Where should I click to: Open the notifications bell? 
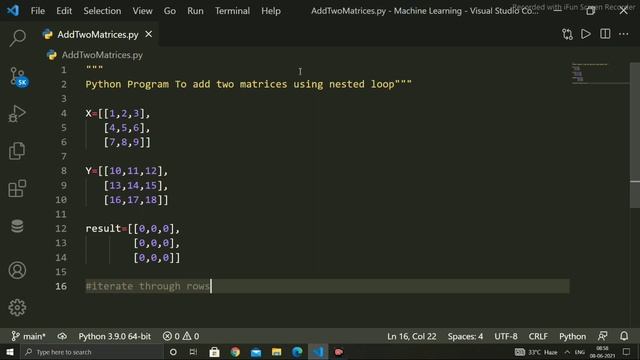624,336
